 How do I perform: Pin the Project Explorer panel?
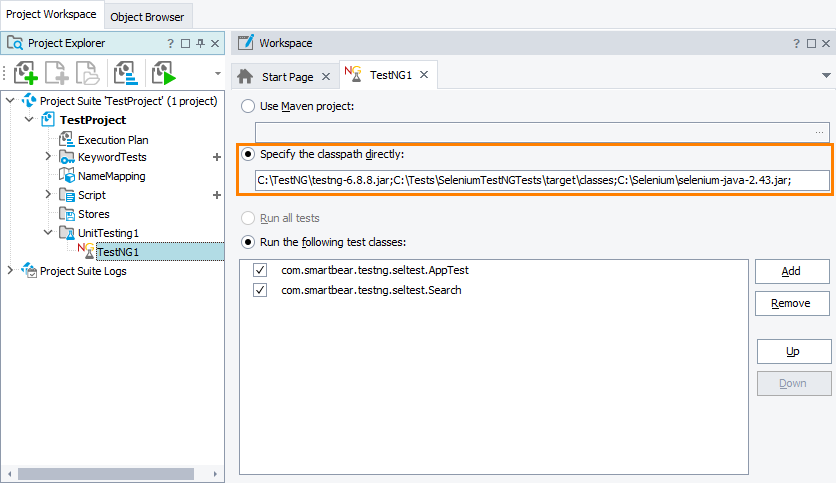[200, 43]
